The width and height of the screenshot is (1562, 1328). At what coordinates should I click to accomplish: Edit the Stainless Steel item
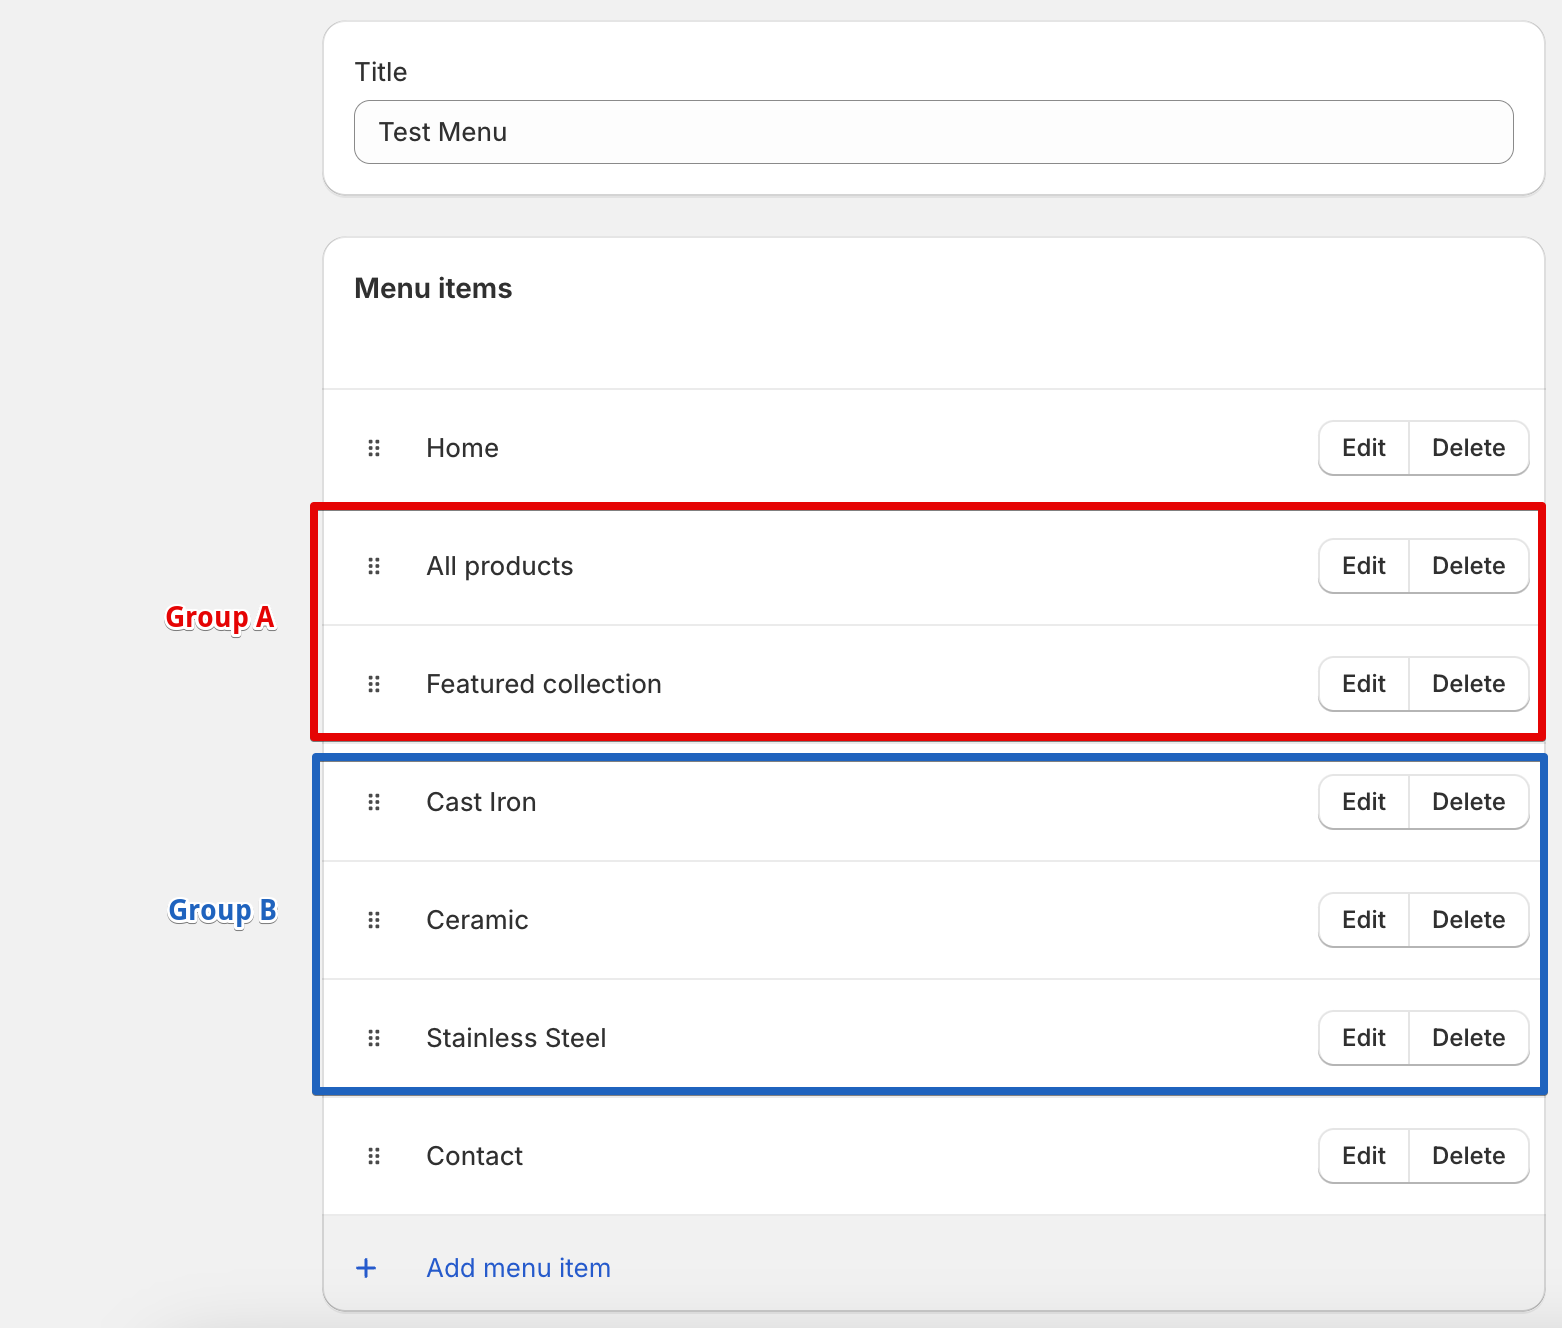(x=1363, y=1038)
